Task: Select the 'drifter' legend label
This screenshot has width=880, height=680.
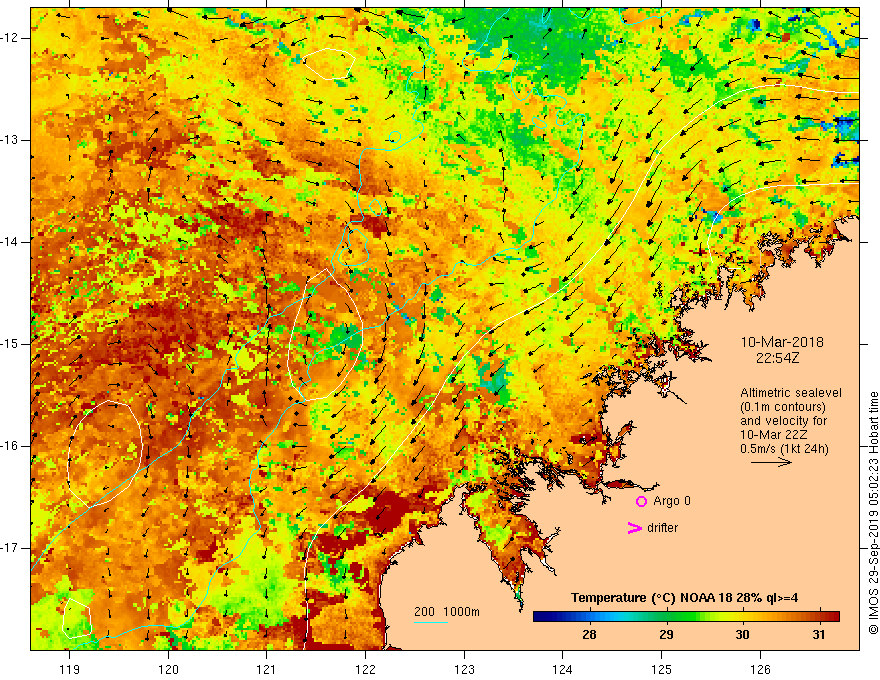Action: tap(662, 528)
